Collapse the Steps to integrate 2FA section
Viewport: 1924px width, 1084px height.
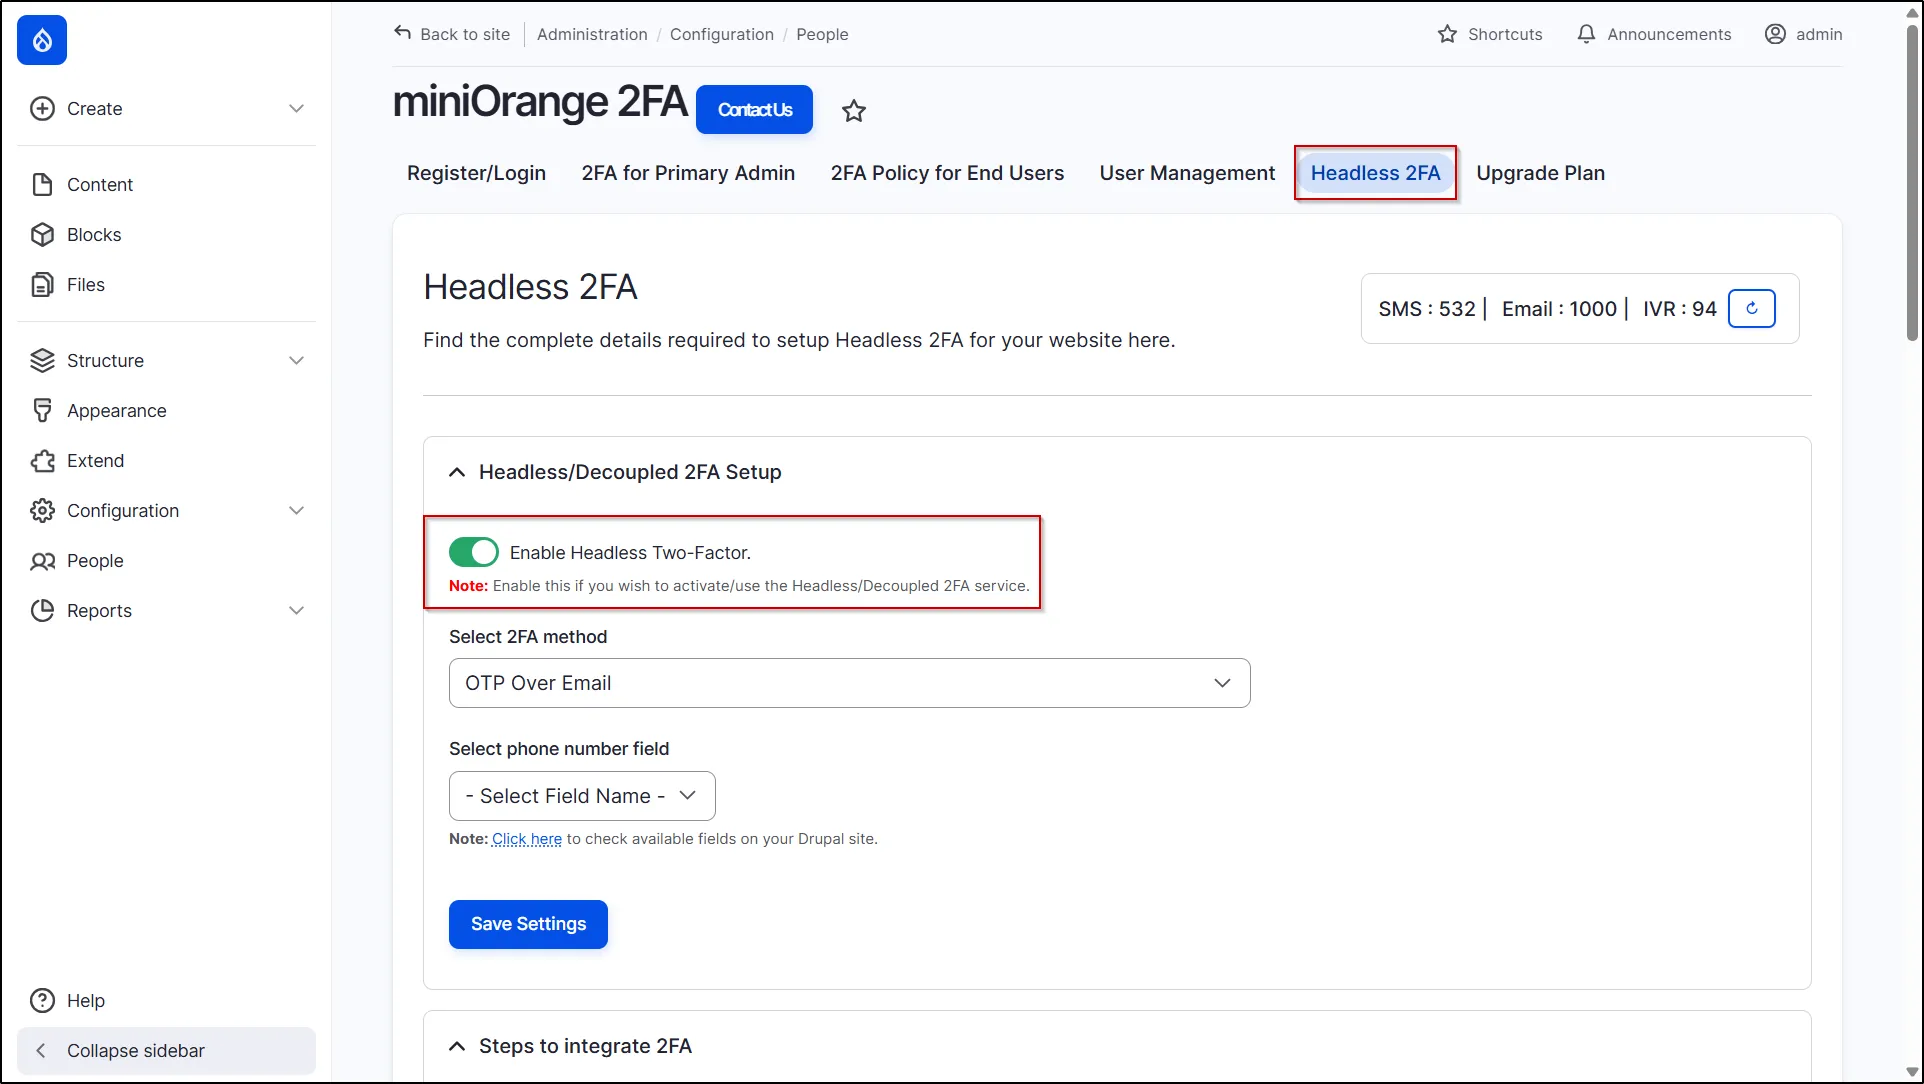tap(457, 1046)
